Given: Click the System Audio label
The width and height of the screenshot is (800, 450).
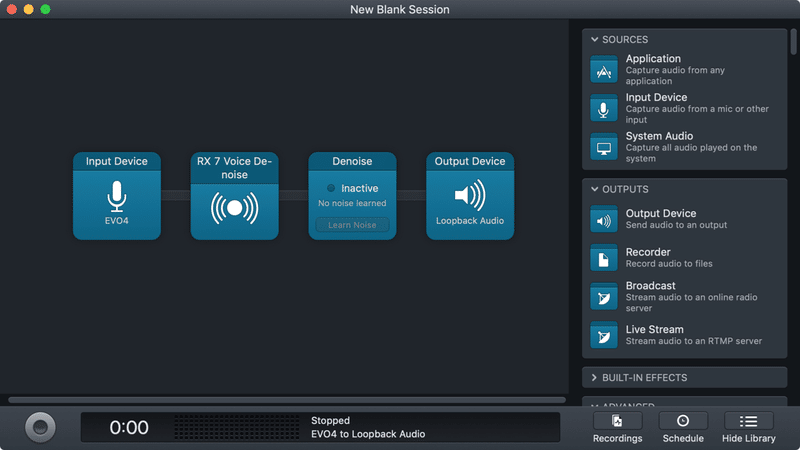Looking at the screenshot, I should pos(659,136).
